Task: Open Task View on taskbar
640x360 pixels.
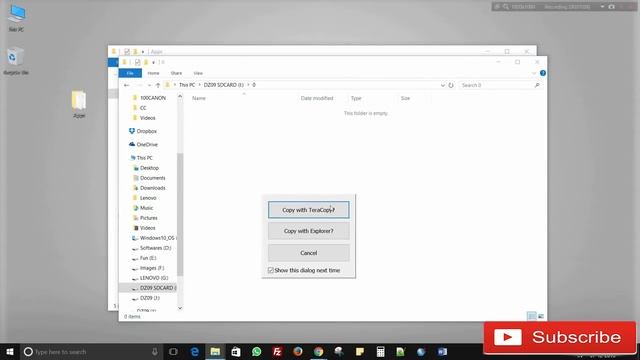Action: (x=173, y=351)
